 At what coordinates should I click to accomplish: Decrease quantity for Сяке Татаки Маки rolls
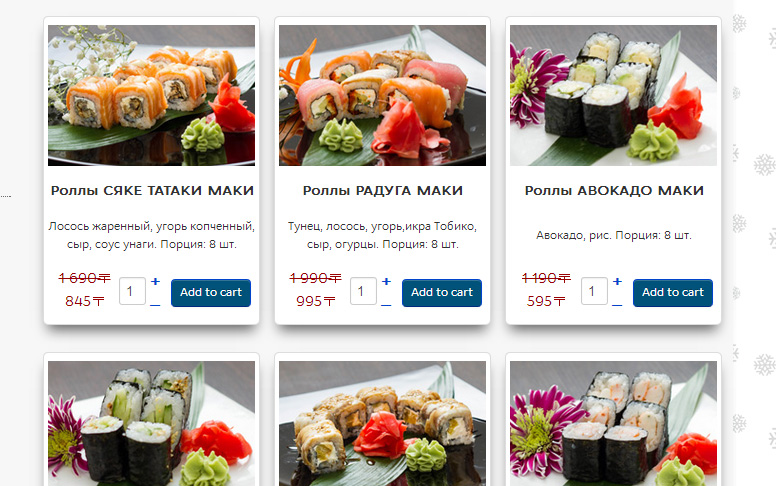click(x=155, y=305)
